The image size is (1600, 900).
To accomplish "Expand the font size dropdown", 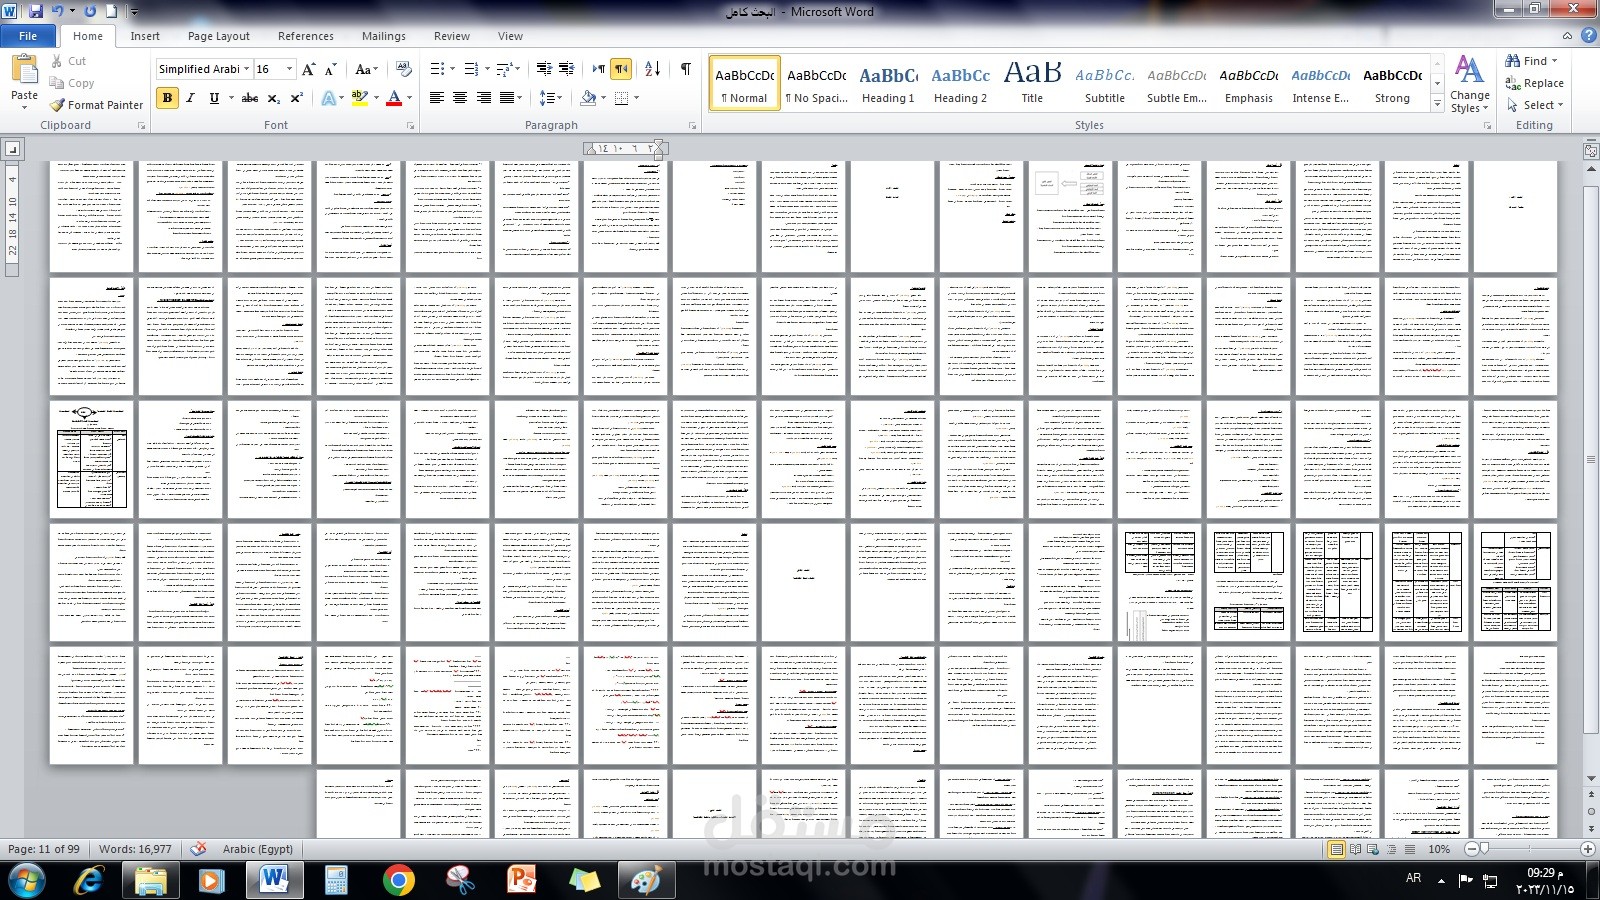I will pyautogui.click(x=290, y=69).
